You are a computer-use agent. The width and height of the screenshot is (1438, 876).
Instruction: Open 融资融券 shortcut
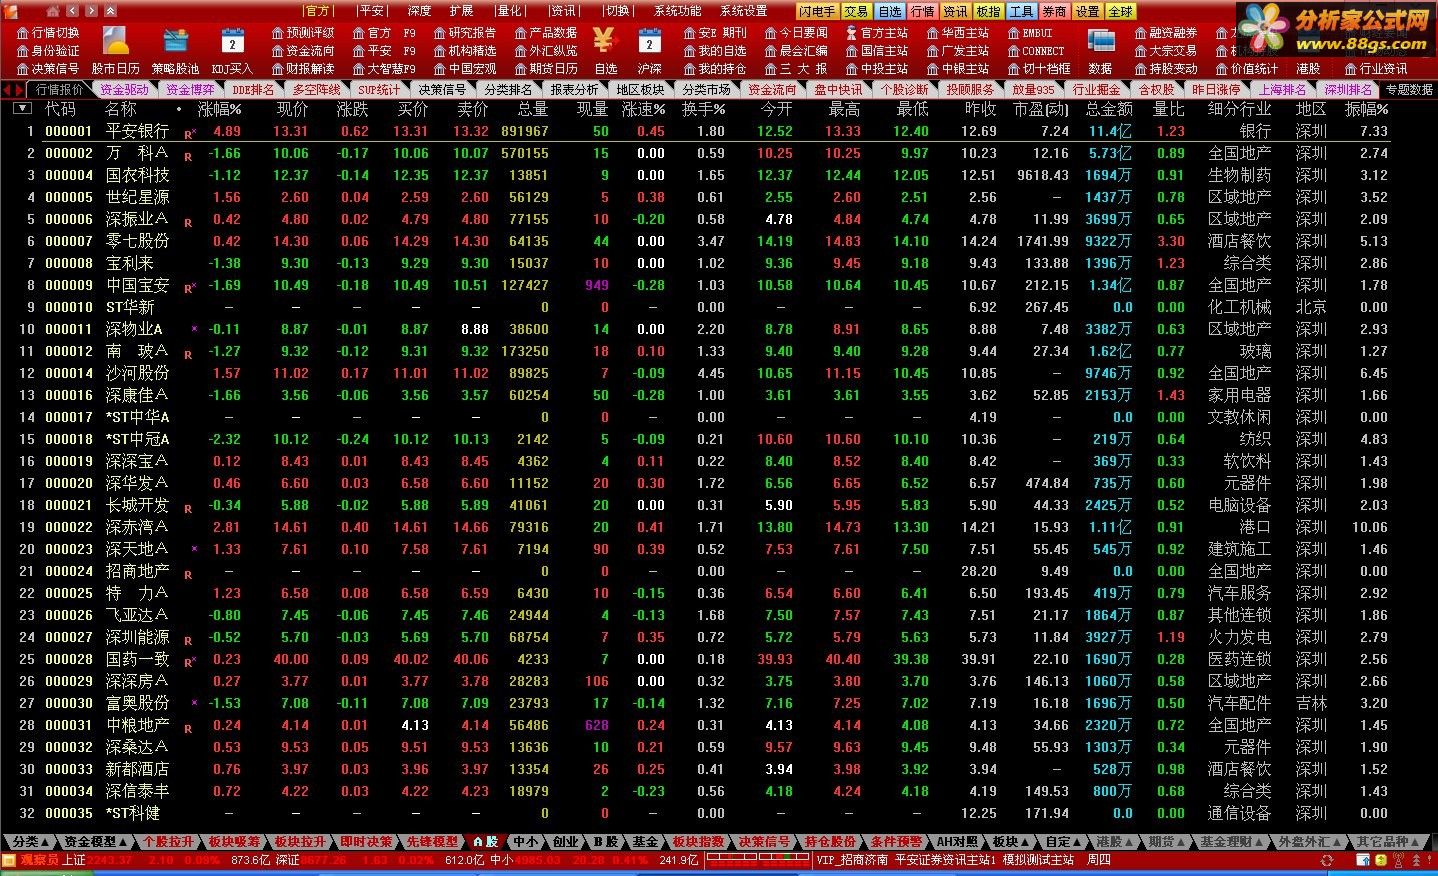pos(1165,33)
